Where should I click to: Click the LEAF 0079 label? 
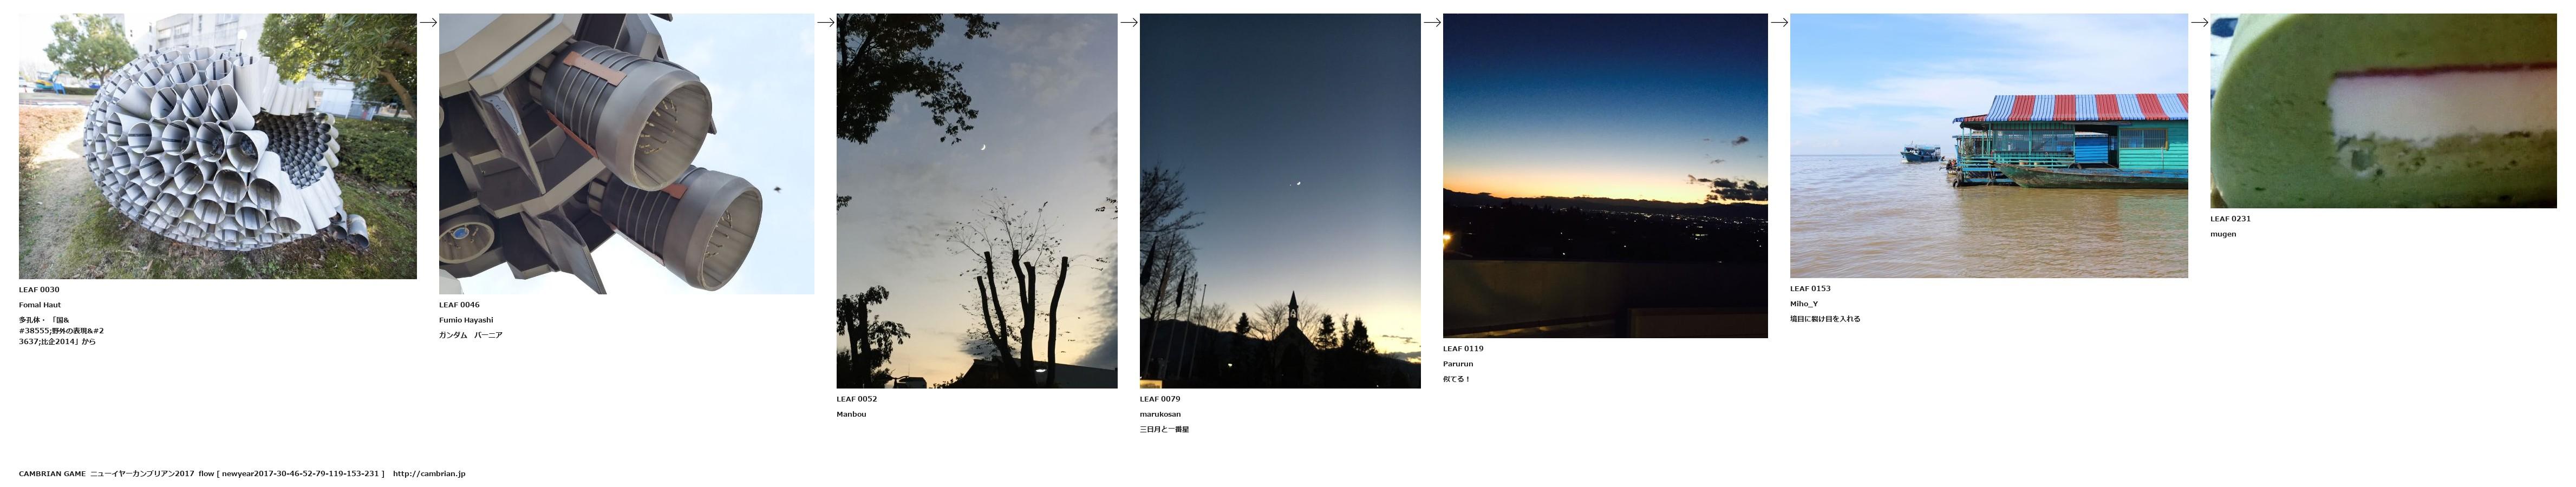point(1160,399)
